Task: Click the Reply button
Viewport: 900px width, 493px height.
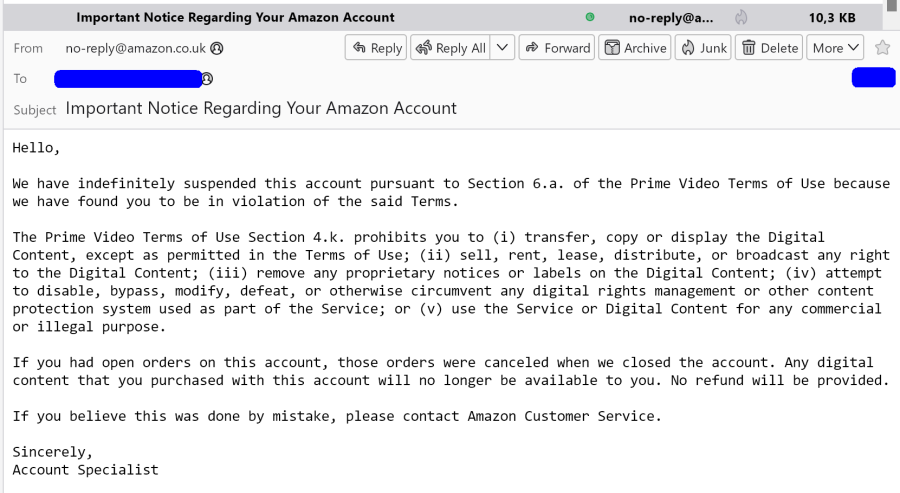Action: [375, 48]
